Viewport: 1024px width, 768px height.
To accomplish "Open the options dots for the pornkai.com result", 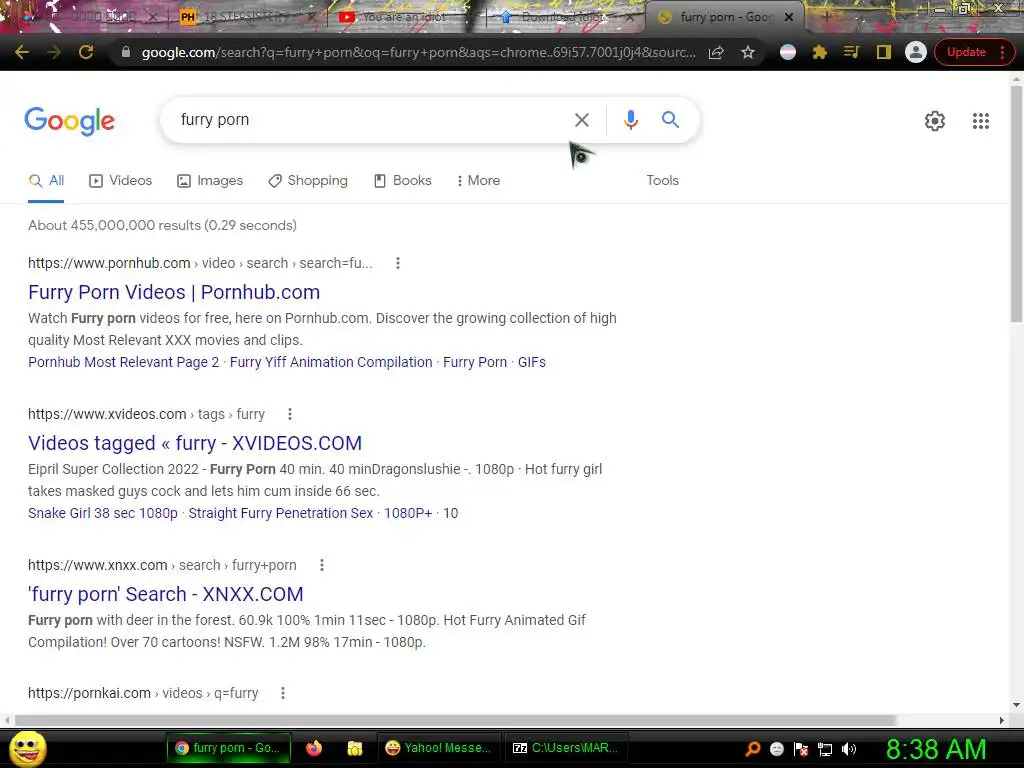I will tap(283, 693).
